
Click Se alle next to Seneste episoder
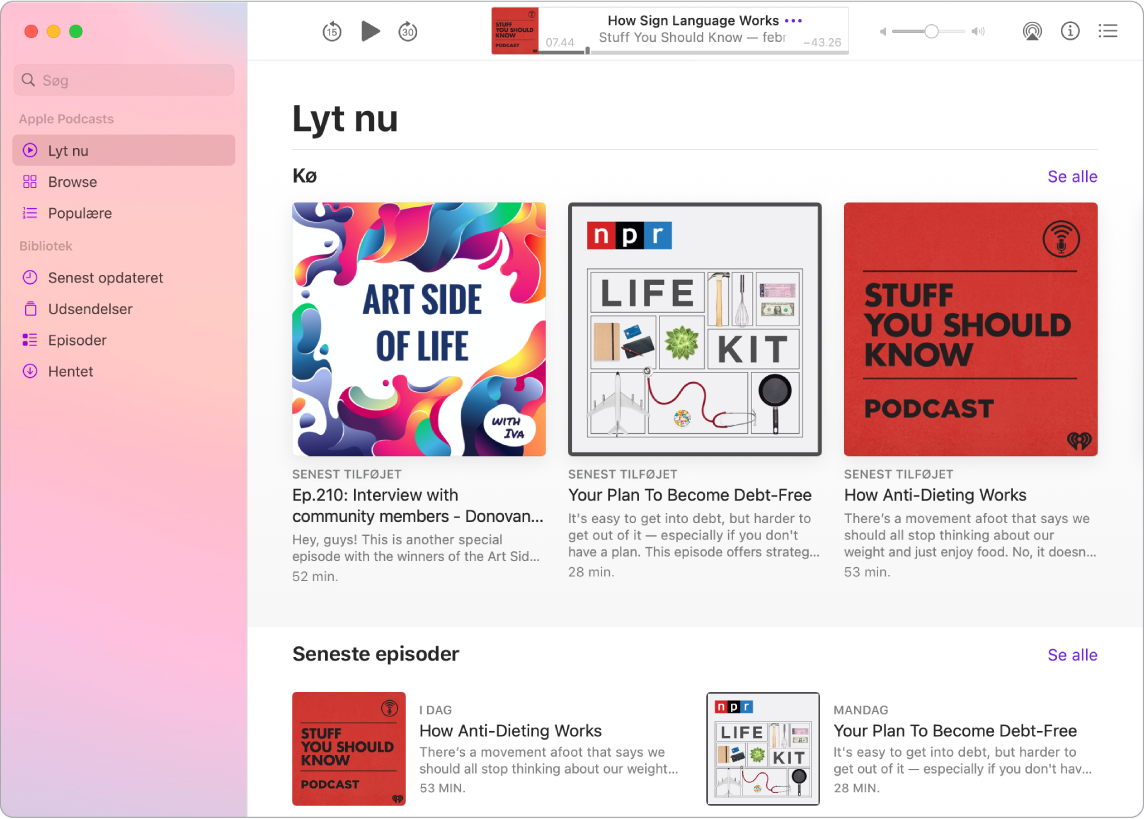[1072, 655]
